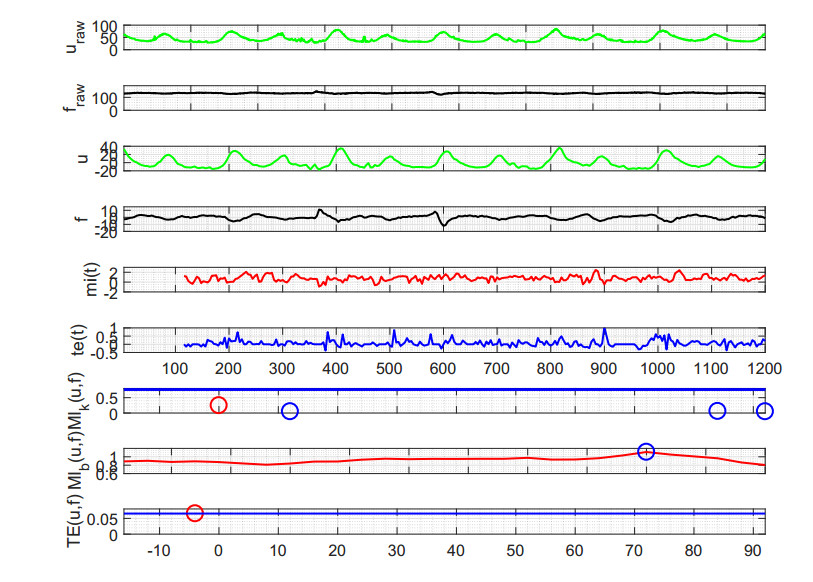The width and height of the screenshot is (813, 582).
Task: Click the leftmost blue circle in MI_k plot
Action: click(x=290, y=411)
